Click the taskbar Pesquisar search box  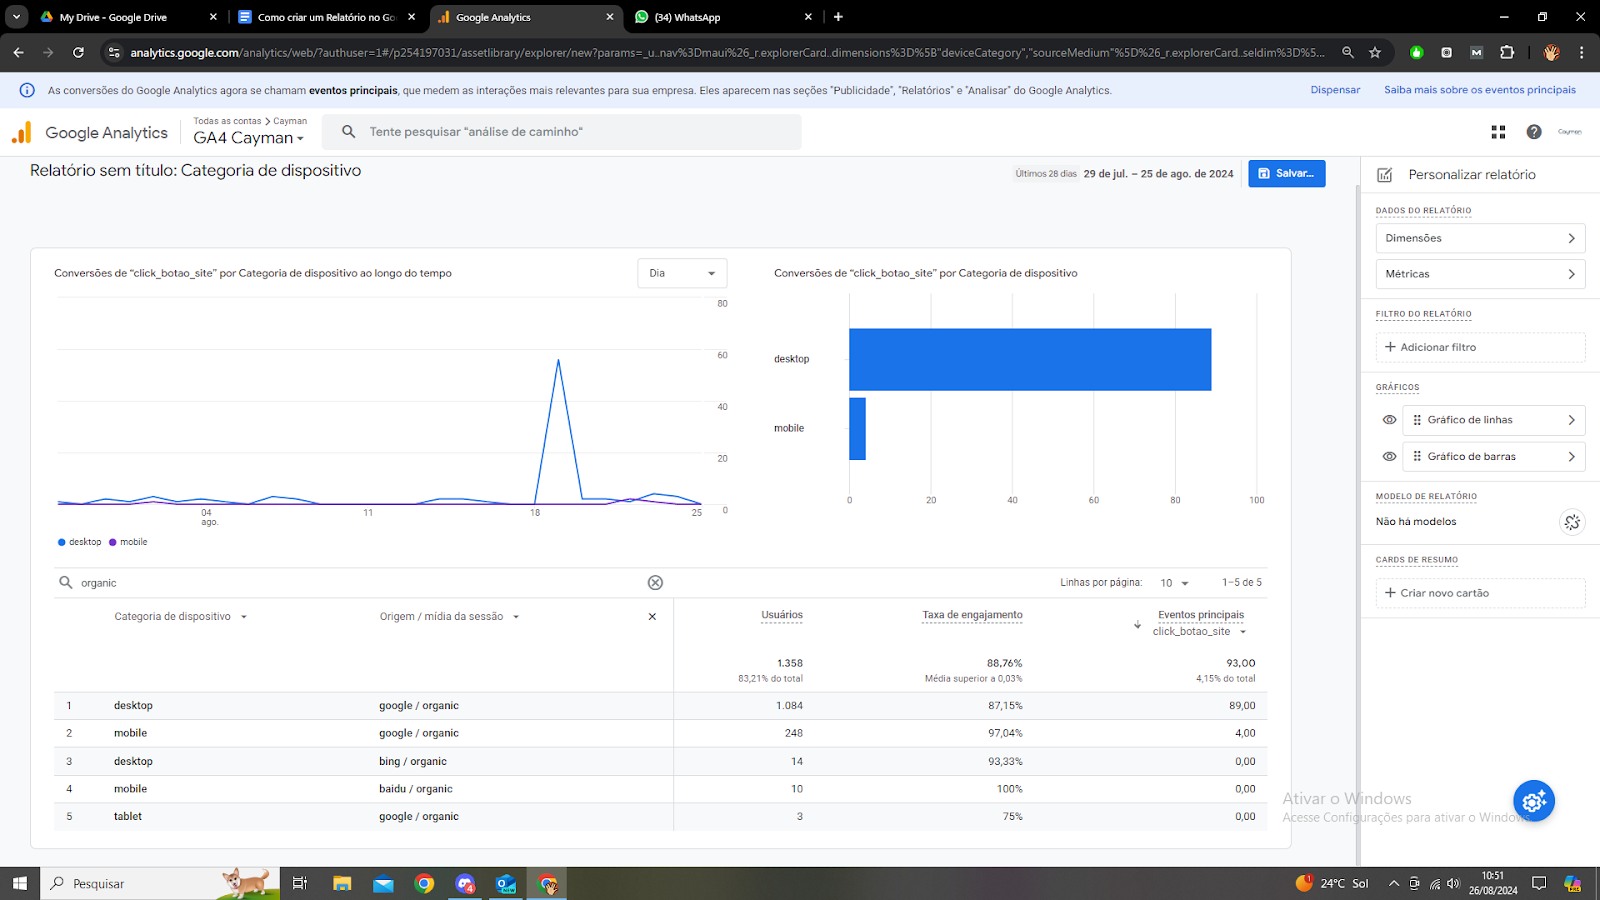tap(160, 883)
